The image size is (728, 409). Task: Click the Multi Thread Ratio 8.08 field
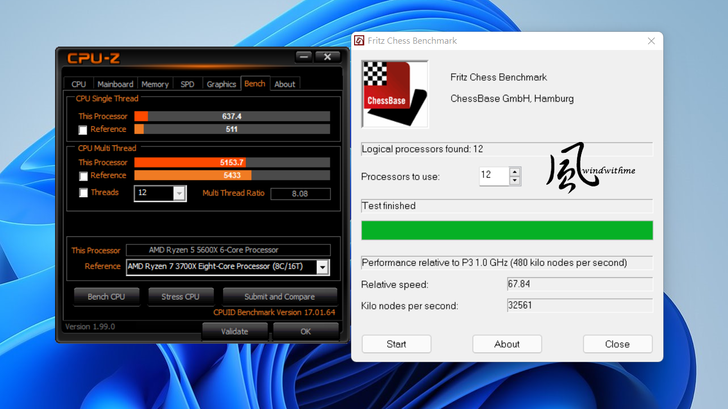pyautogui.click(x=300, y=194)
